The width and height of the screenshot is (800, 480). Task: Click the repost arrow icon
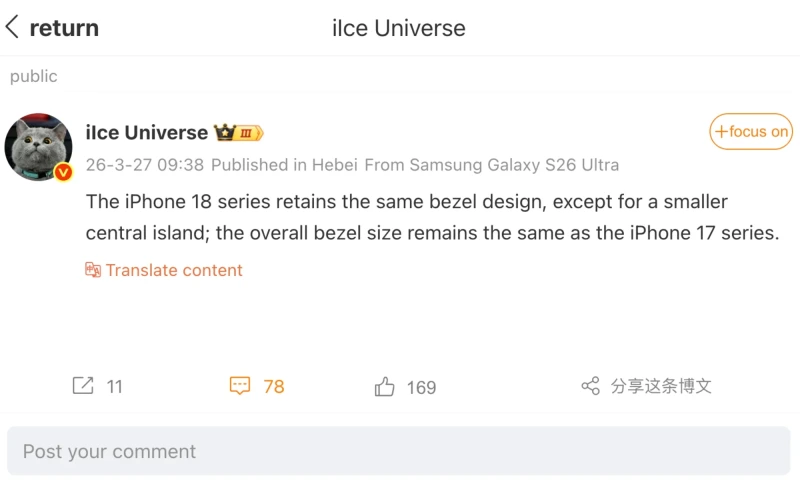pos(83,386)
